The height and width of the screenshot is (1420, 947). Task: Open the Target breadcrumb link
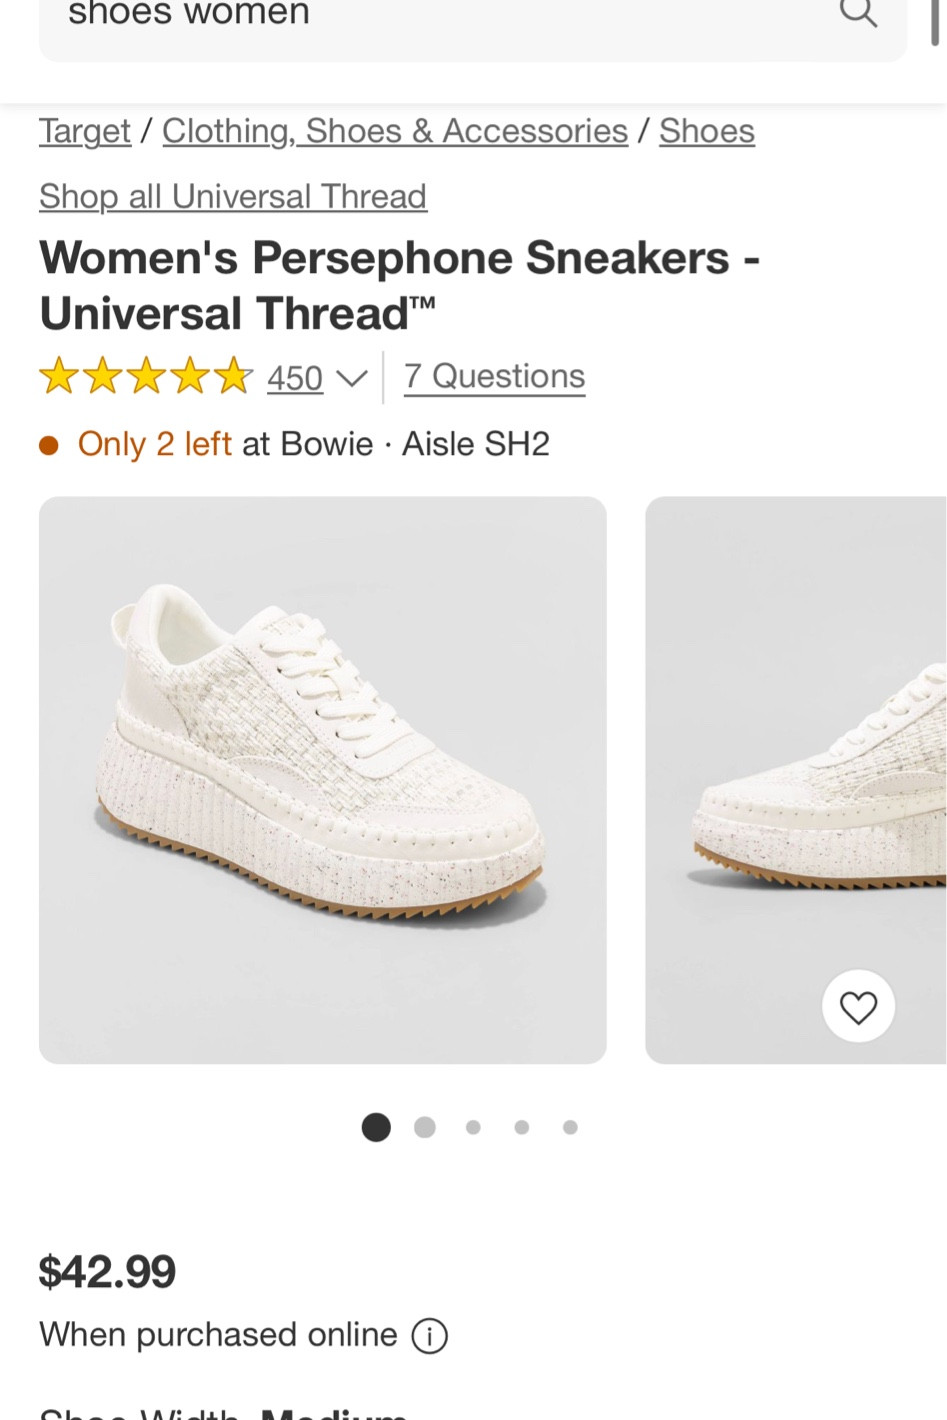pos(84,131)
